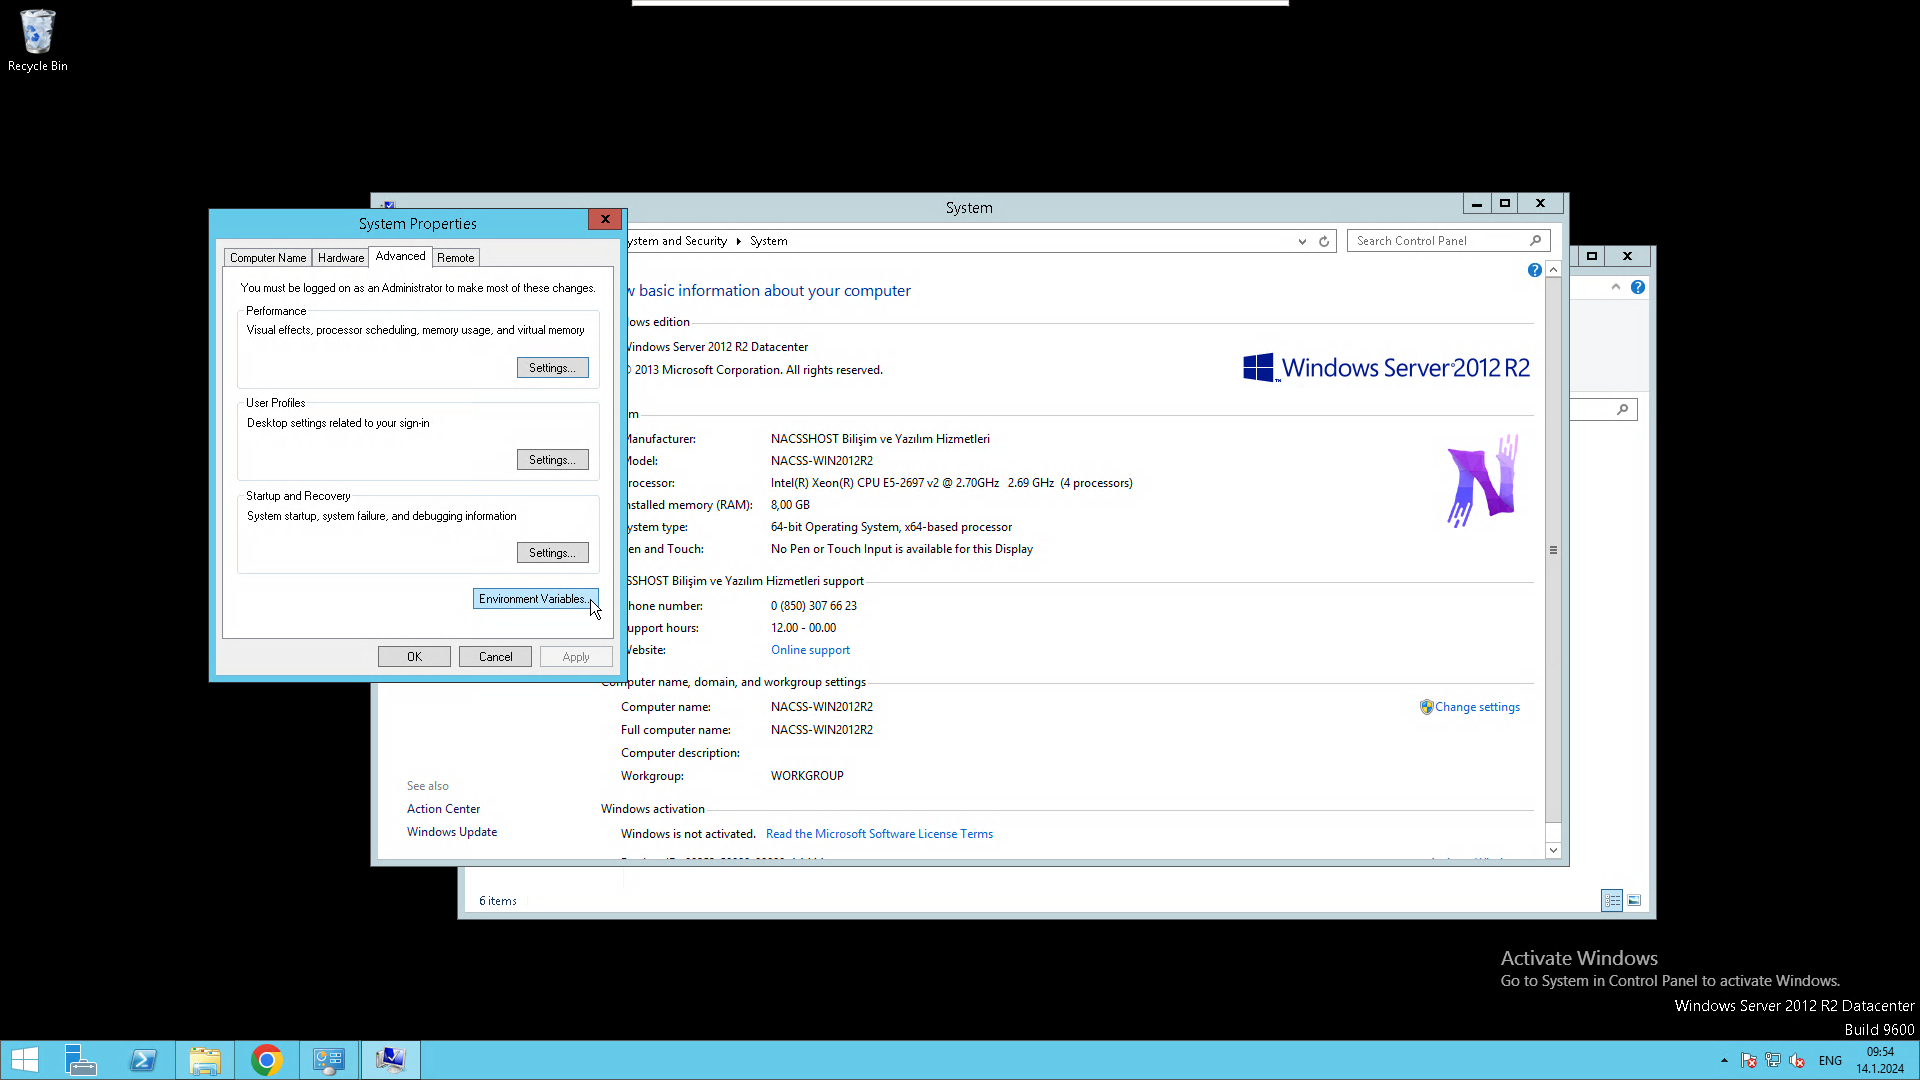Click the System breadcrumb in address bar
Viewport: 1920px width, 1080px height.
tap(769, 241)
